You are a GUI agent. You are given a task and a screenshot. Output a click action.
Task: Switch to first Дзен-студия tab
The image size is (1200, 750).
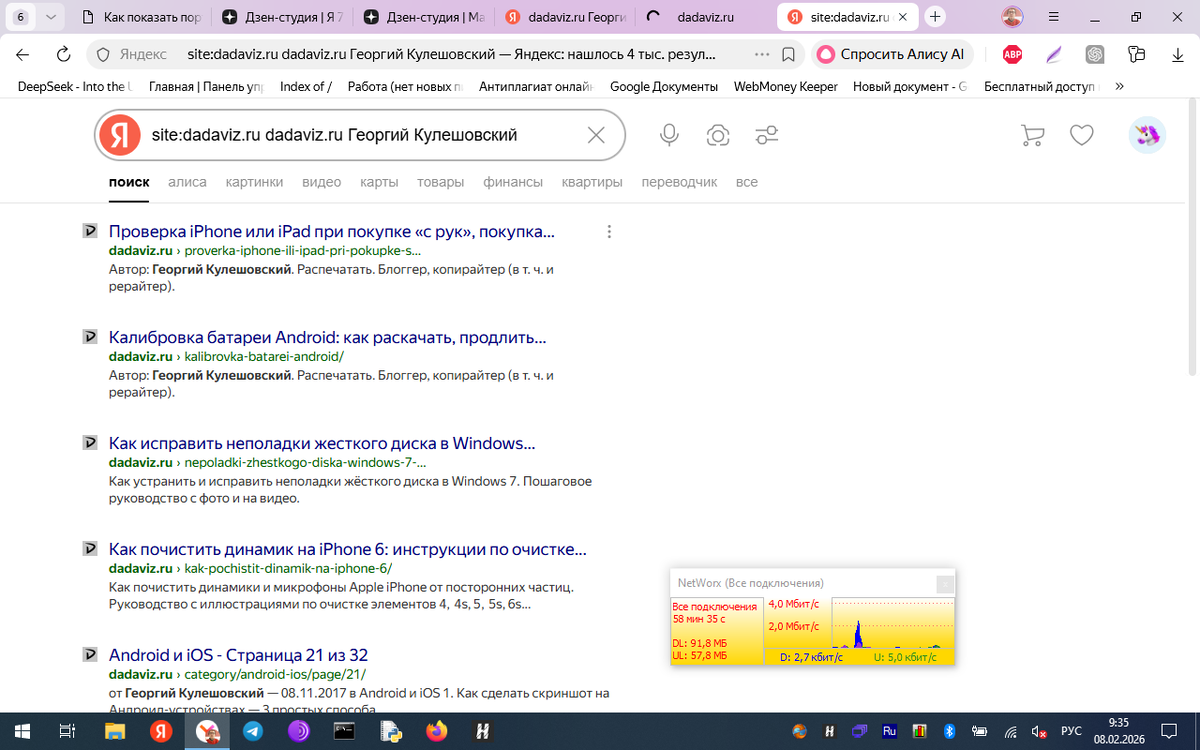pyautogui.click(x=282, y=16)
